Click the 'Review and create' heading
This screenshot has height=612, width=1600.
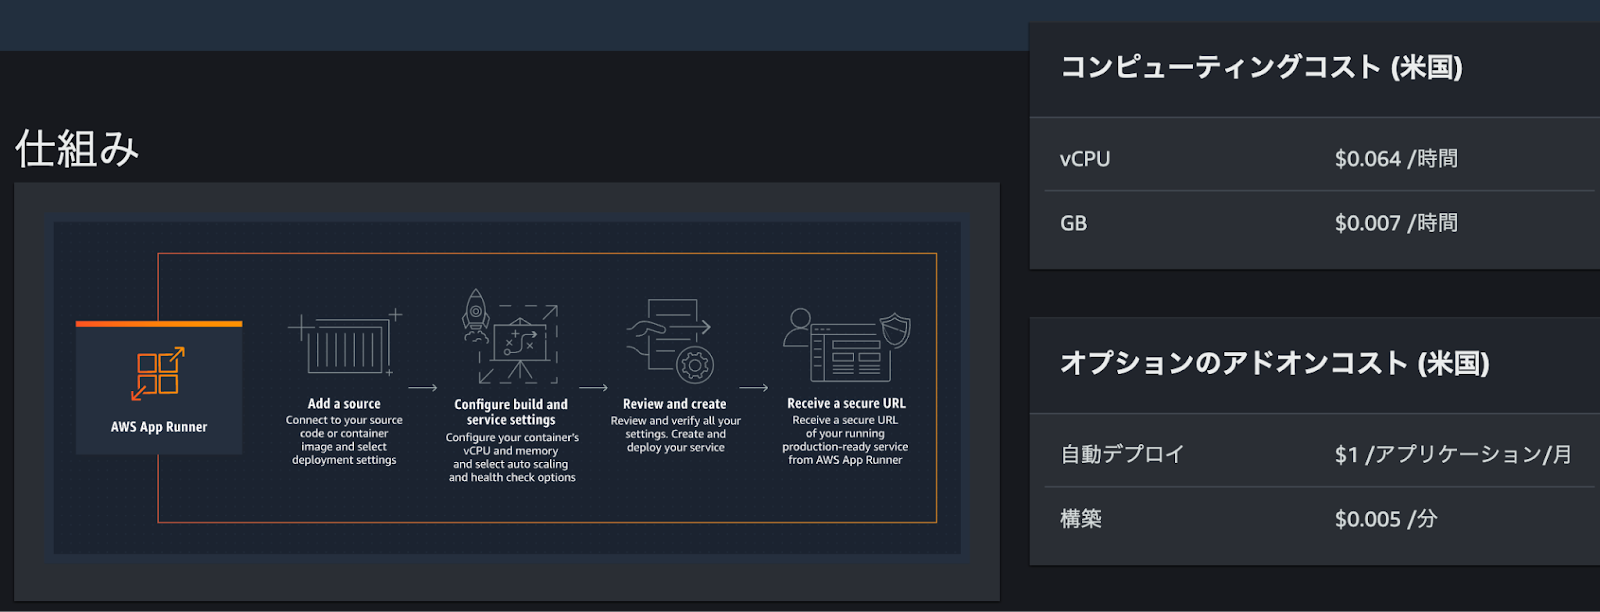[675, 404]
